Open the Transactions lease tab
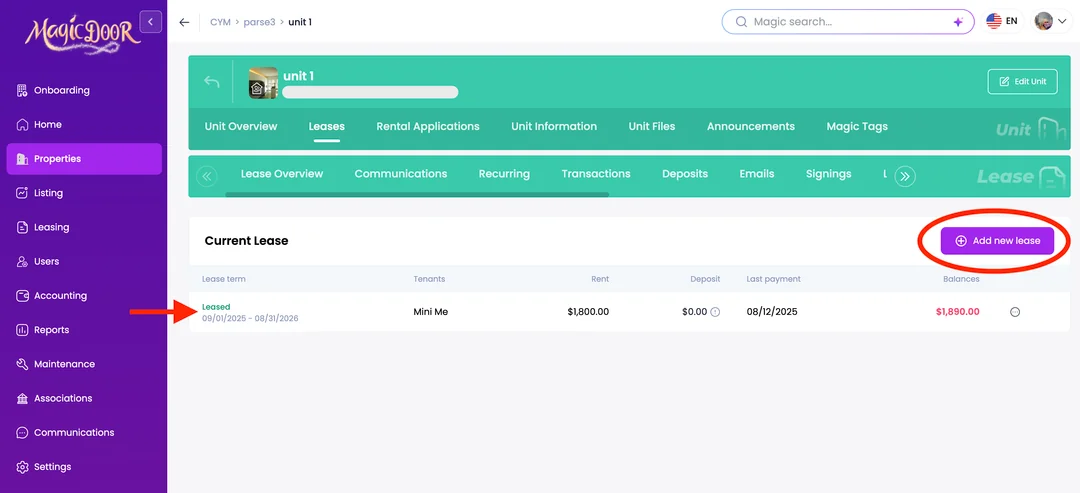The height and width of the screenshot is (493, 1080). [x=596, y=174]
